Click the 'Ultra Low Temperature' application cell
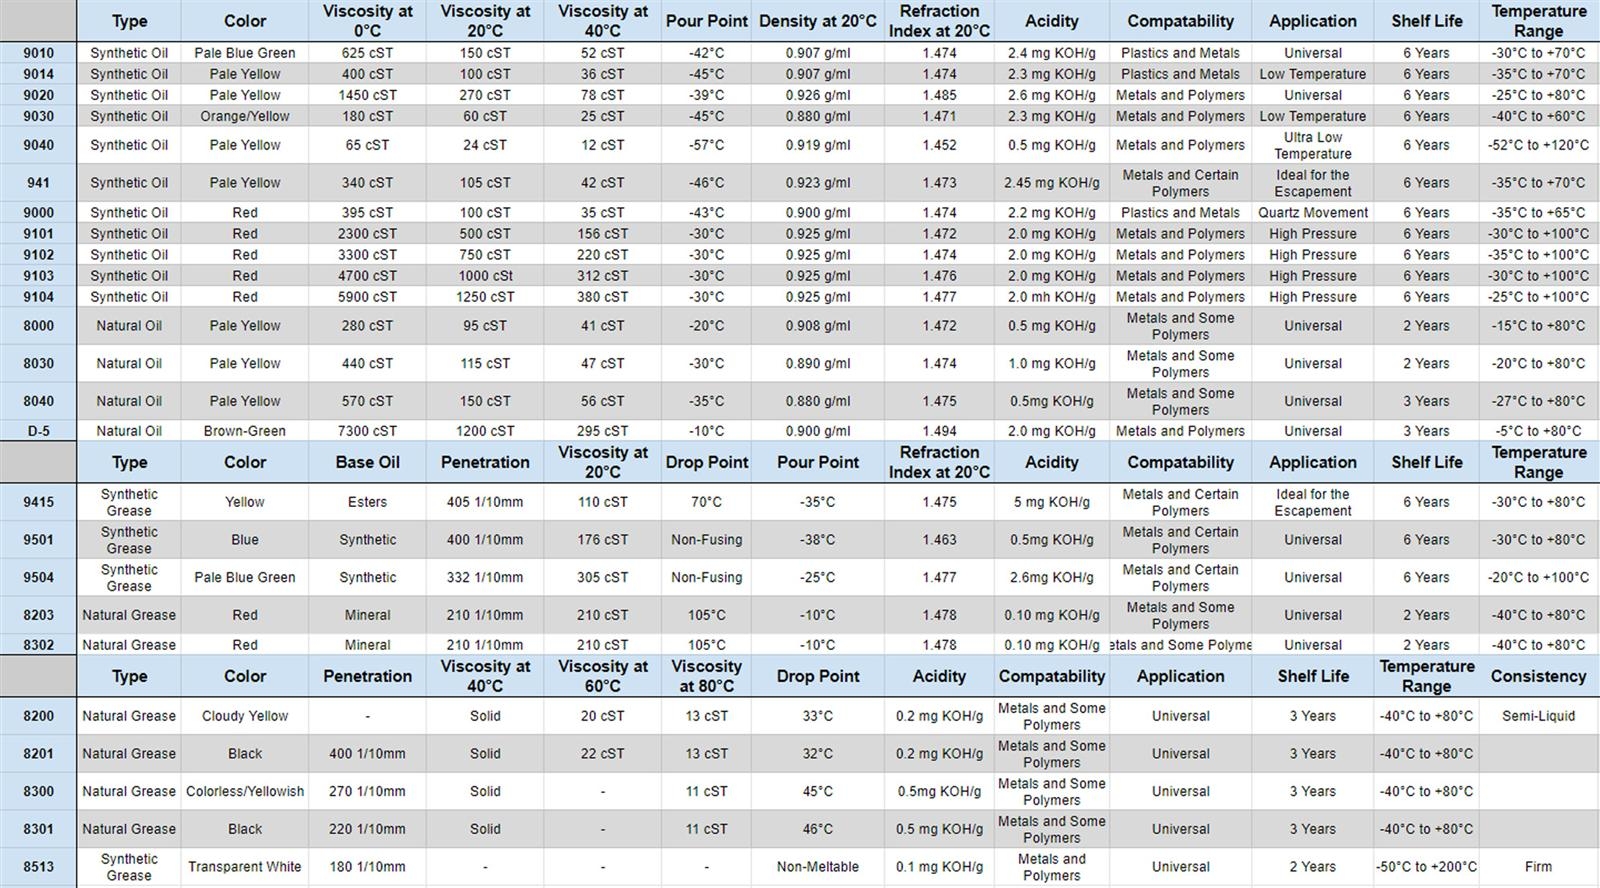1600x888 pixels. (x=1312, y=145)
